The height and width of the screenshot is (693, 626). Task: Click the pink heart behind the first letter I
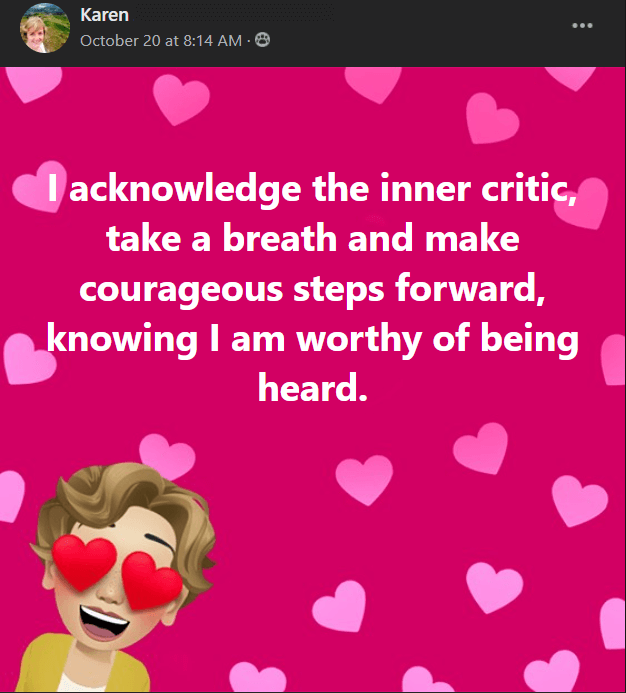(x=39, y=187)
